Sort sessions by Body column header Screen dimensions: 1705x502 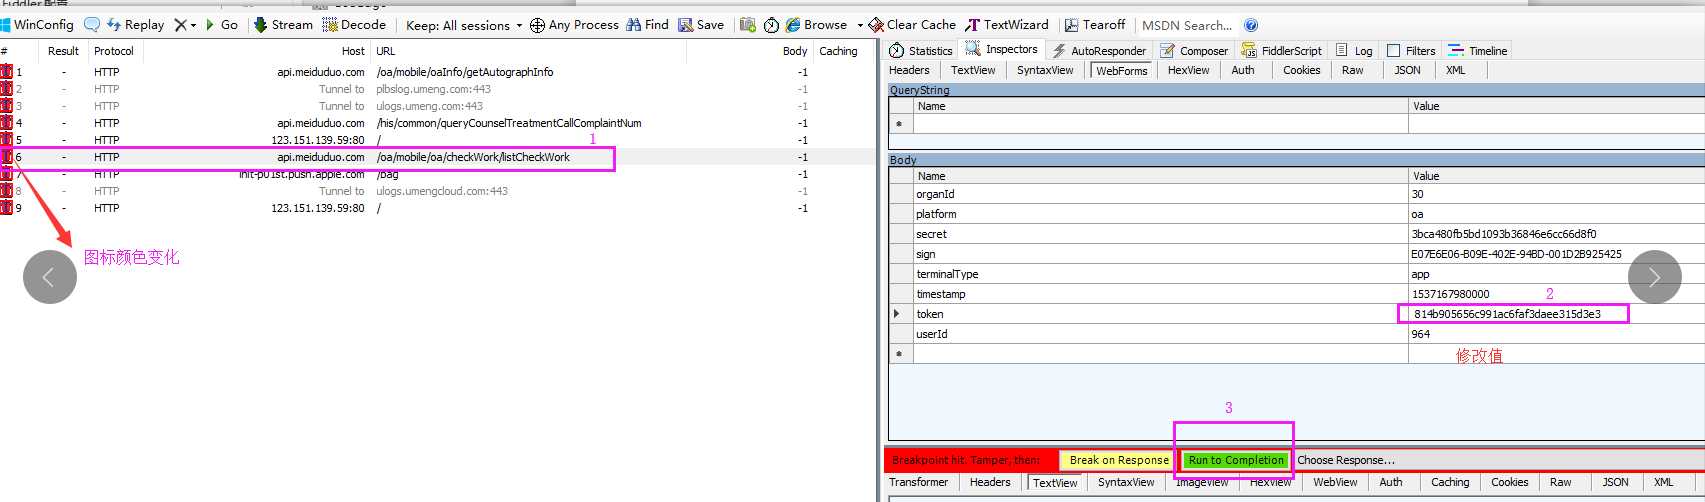click(795, 51)
